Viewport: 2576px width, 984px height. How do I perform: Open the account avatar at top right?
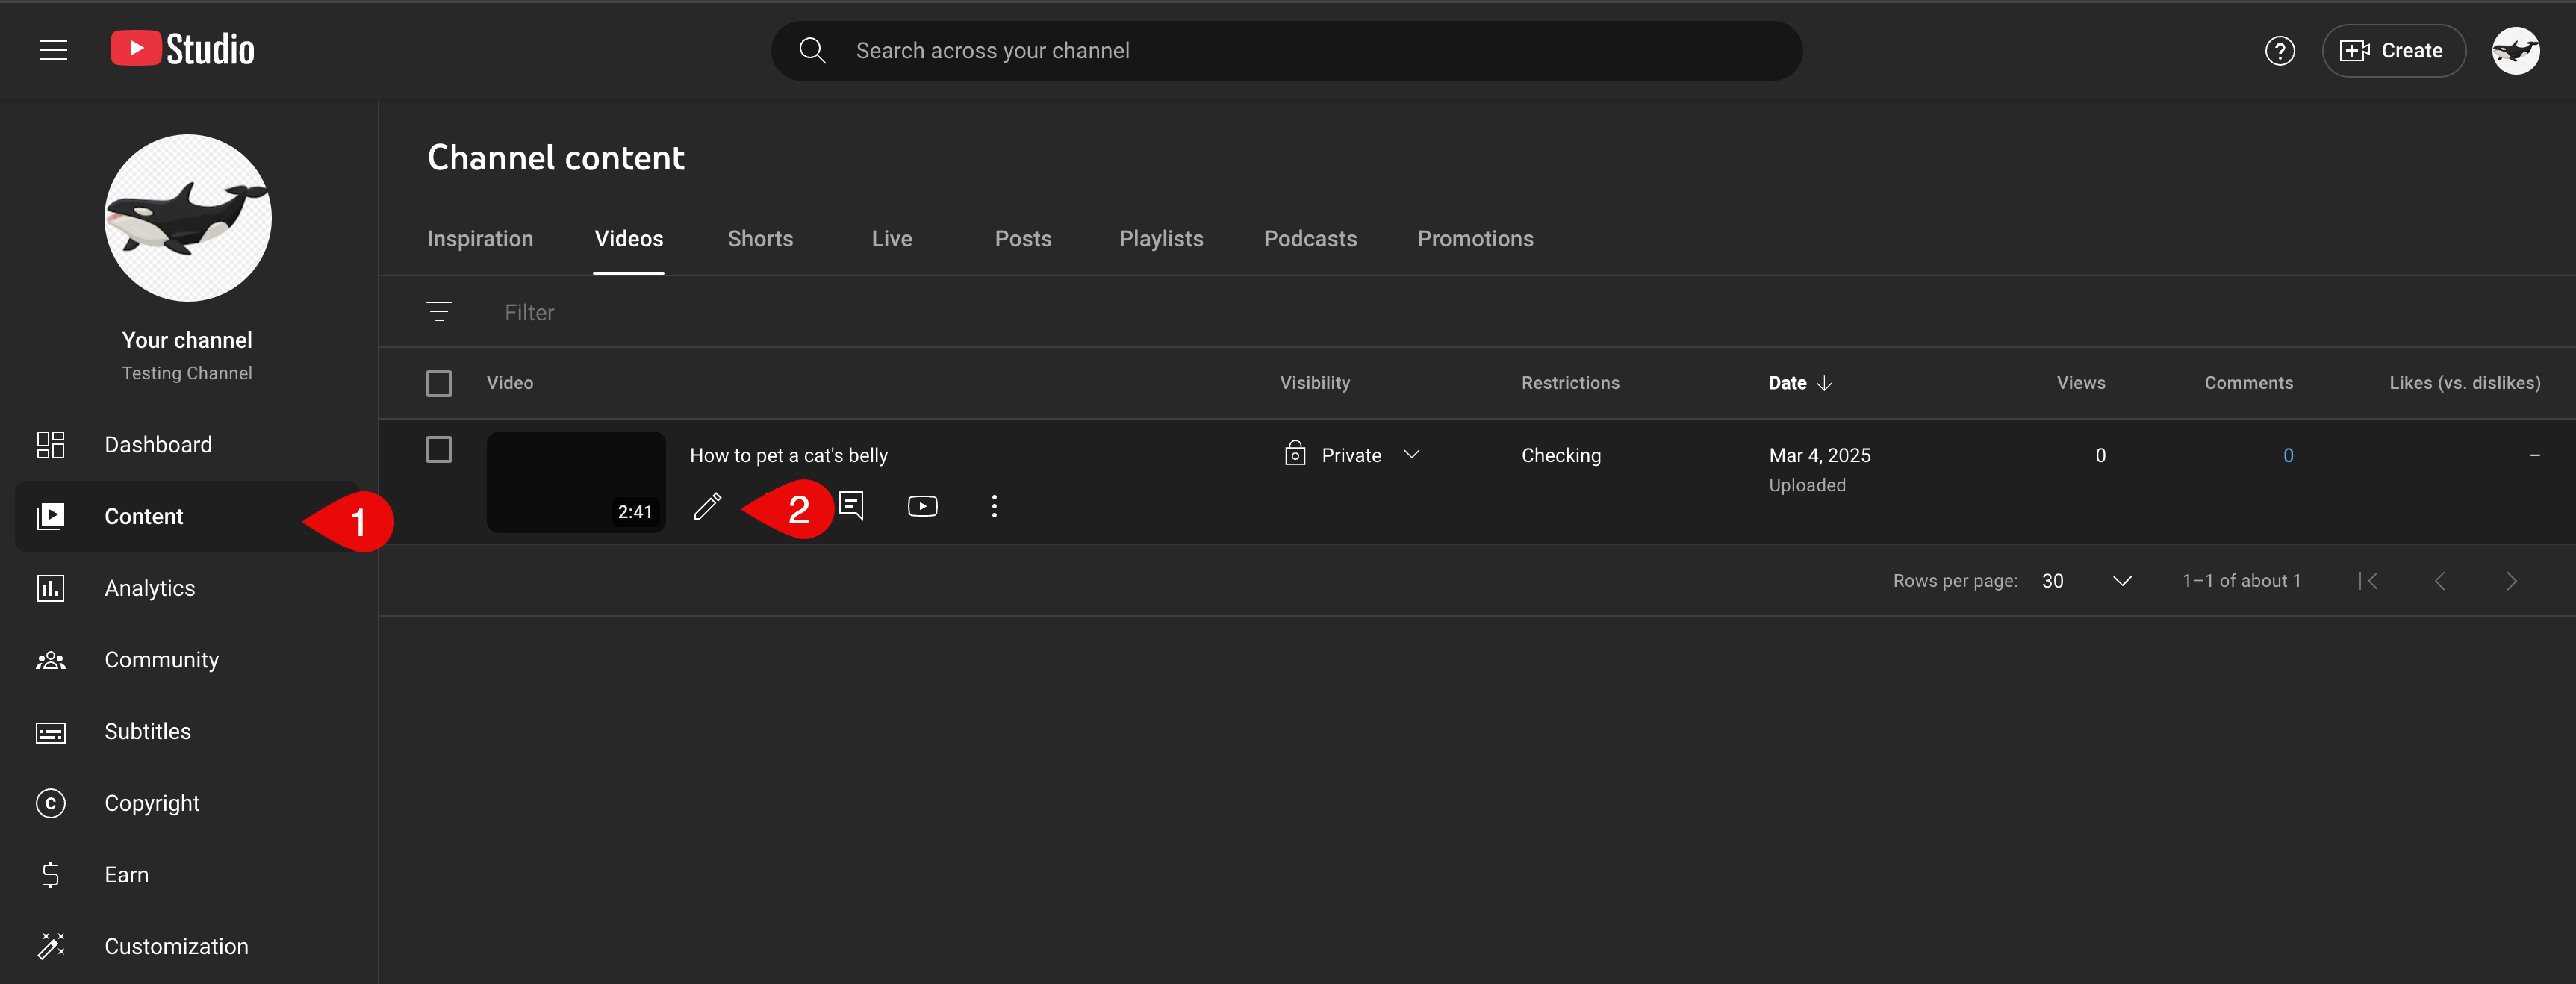pos(2515,50)
